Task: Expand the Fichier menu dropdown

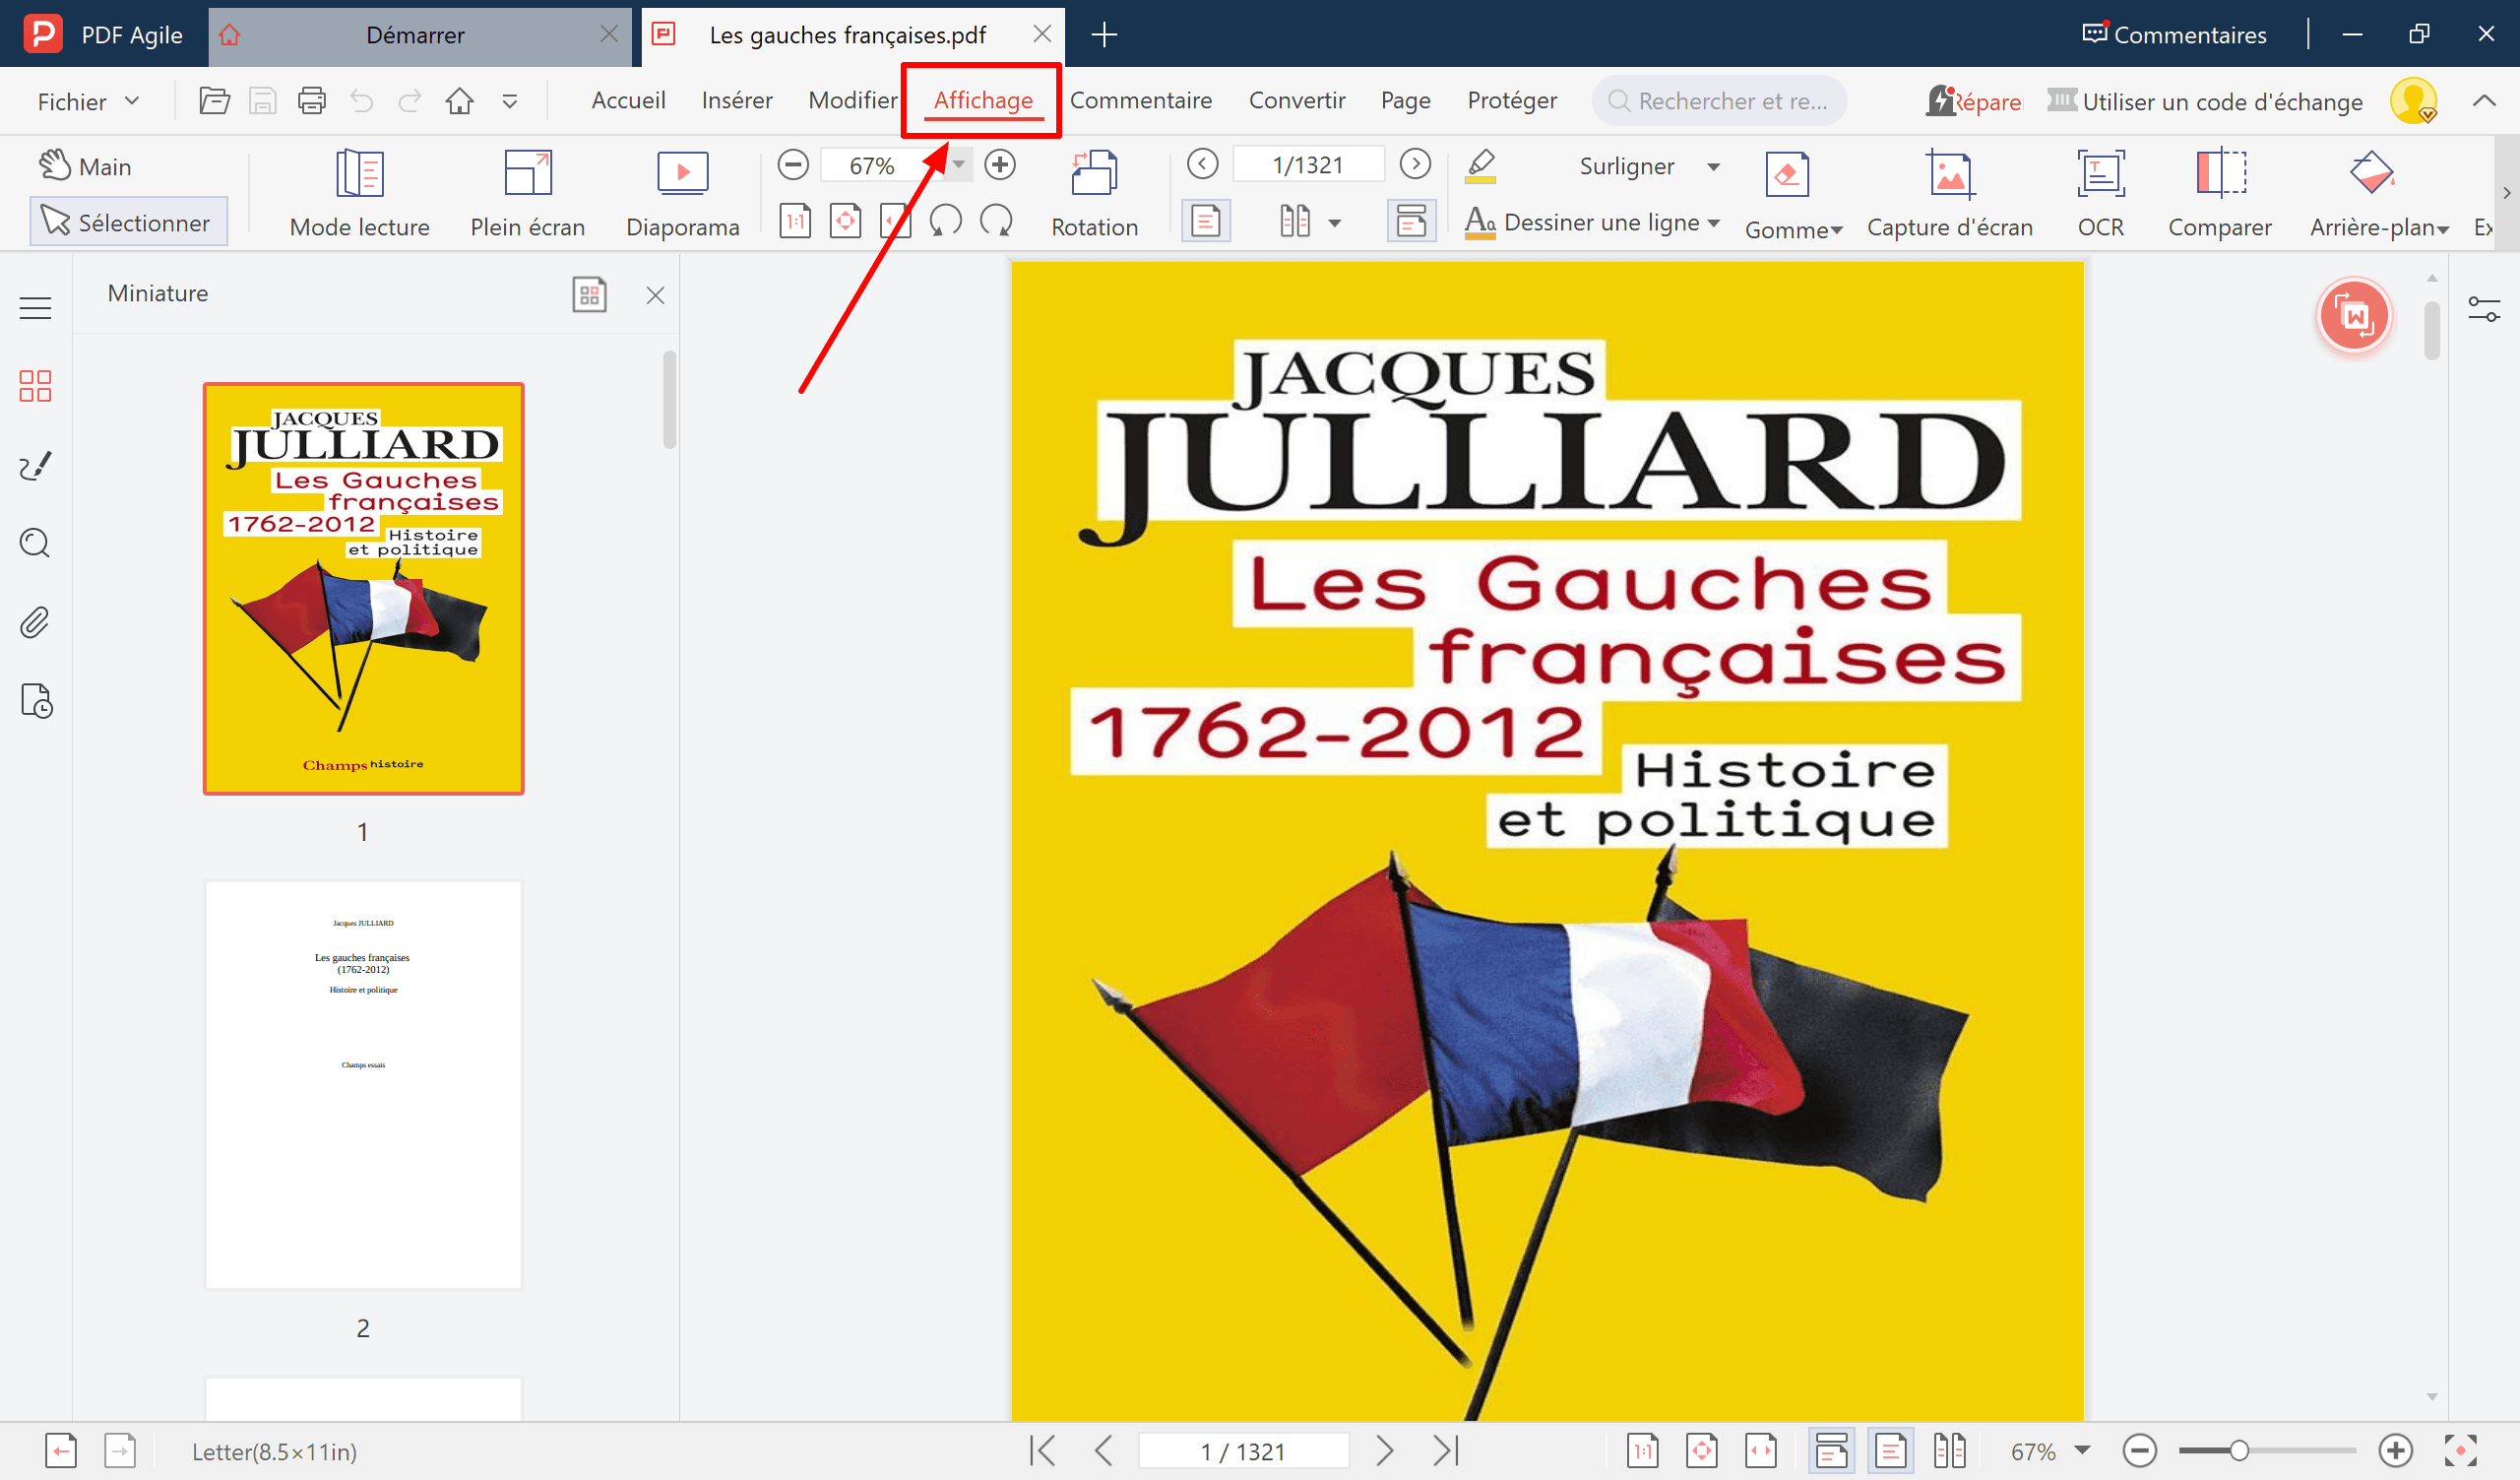Action: coord(88,101)
